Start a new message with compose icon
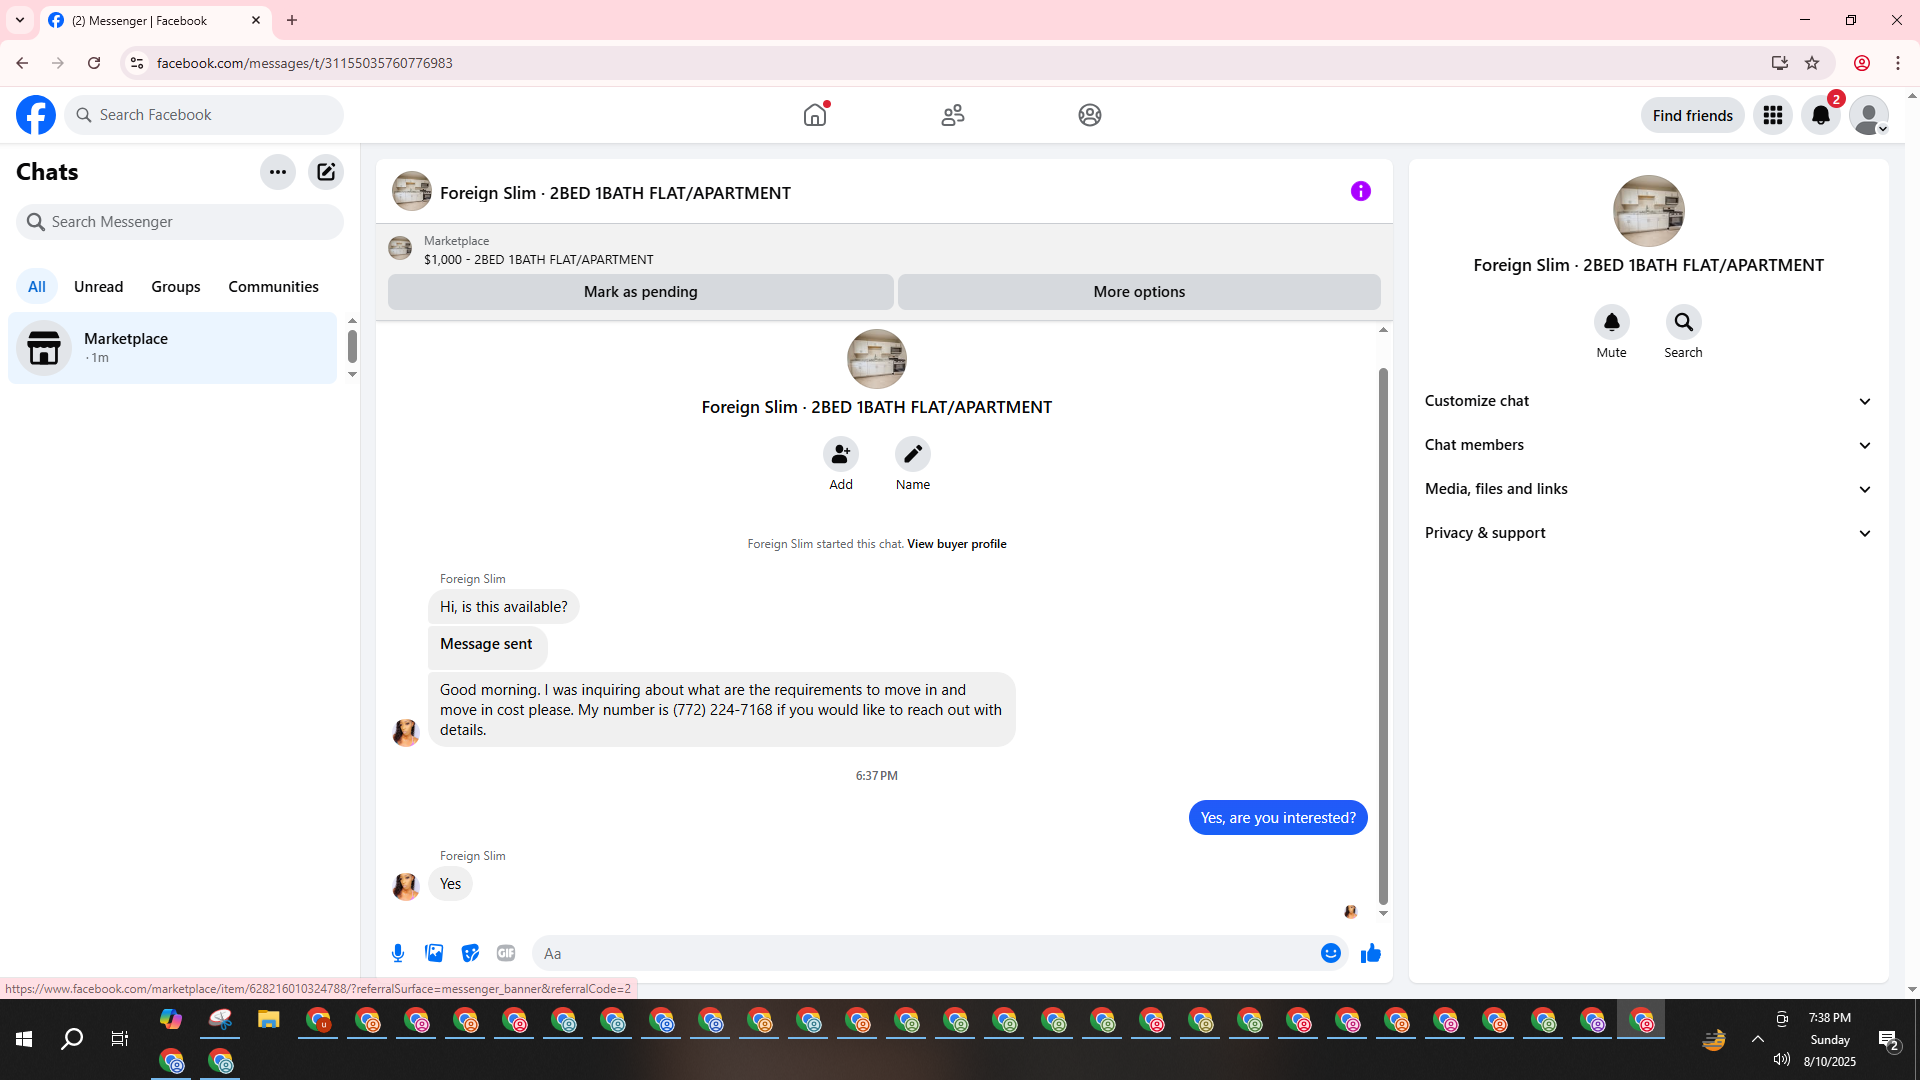The height and width of the screenshot is (1080, 1920). coord(326,172)
